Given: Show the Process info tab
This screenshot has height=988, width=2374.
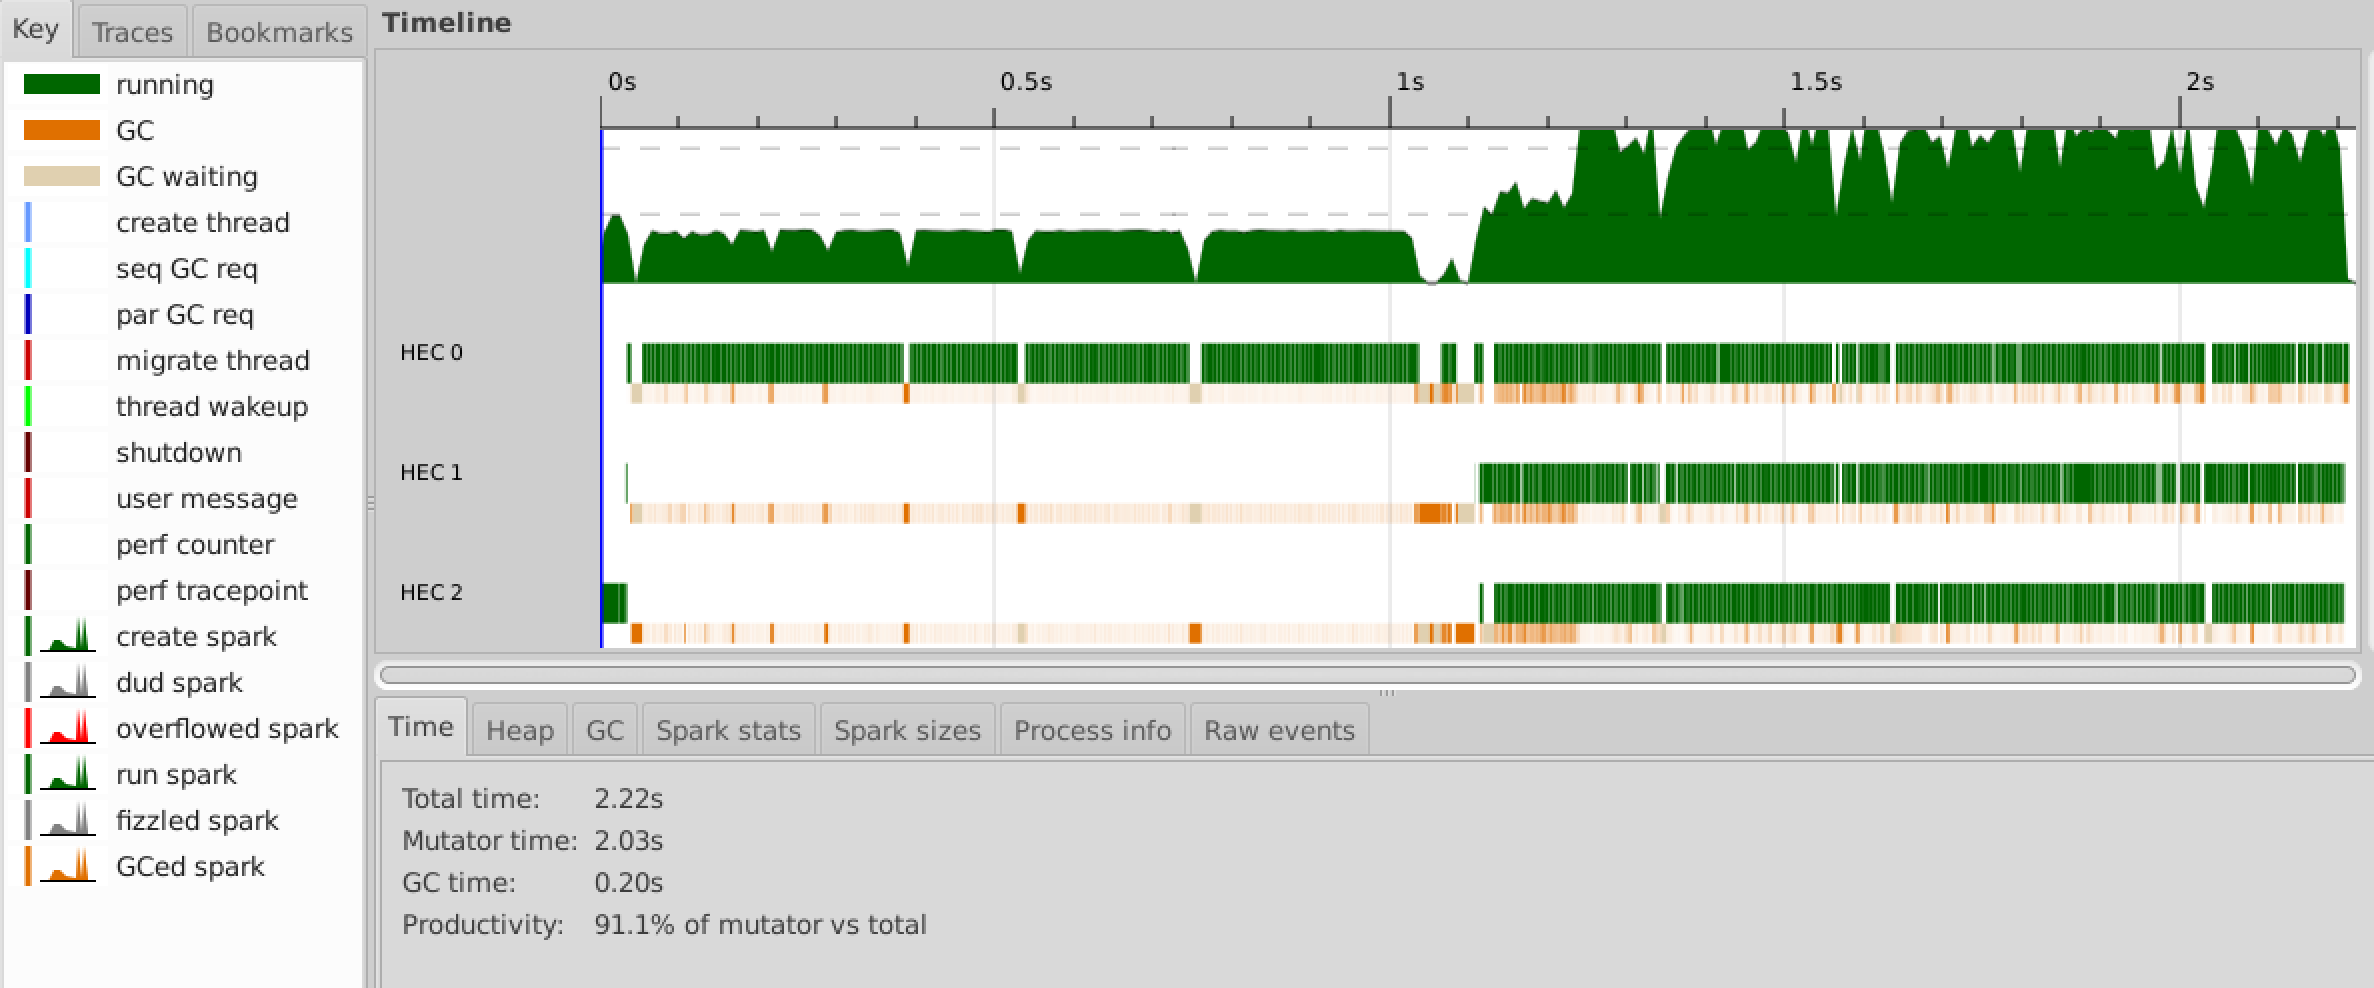Looking at the screenshot, I should coord(1092,731).
